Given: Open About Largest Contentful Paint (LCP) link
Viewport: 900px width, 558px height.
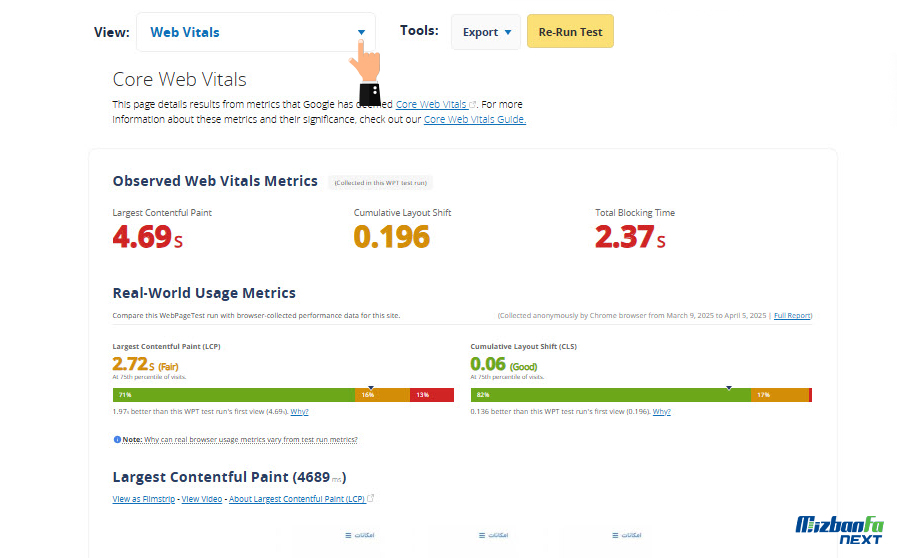Looking at the screenshot, I should 297,498.
